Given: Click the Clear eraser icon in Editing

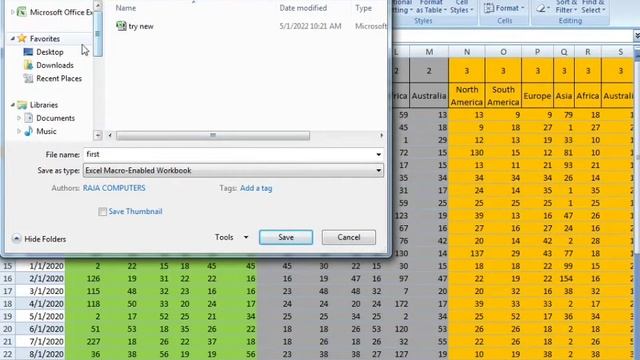Looking at the screenshot, I should coord(541,8).
